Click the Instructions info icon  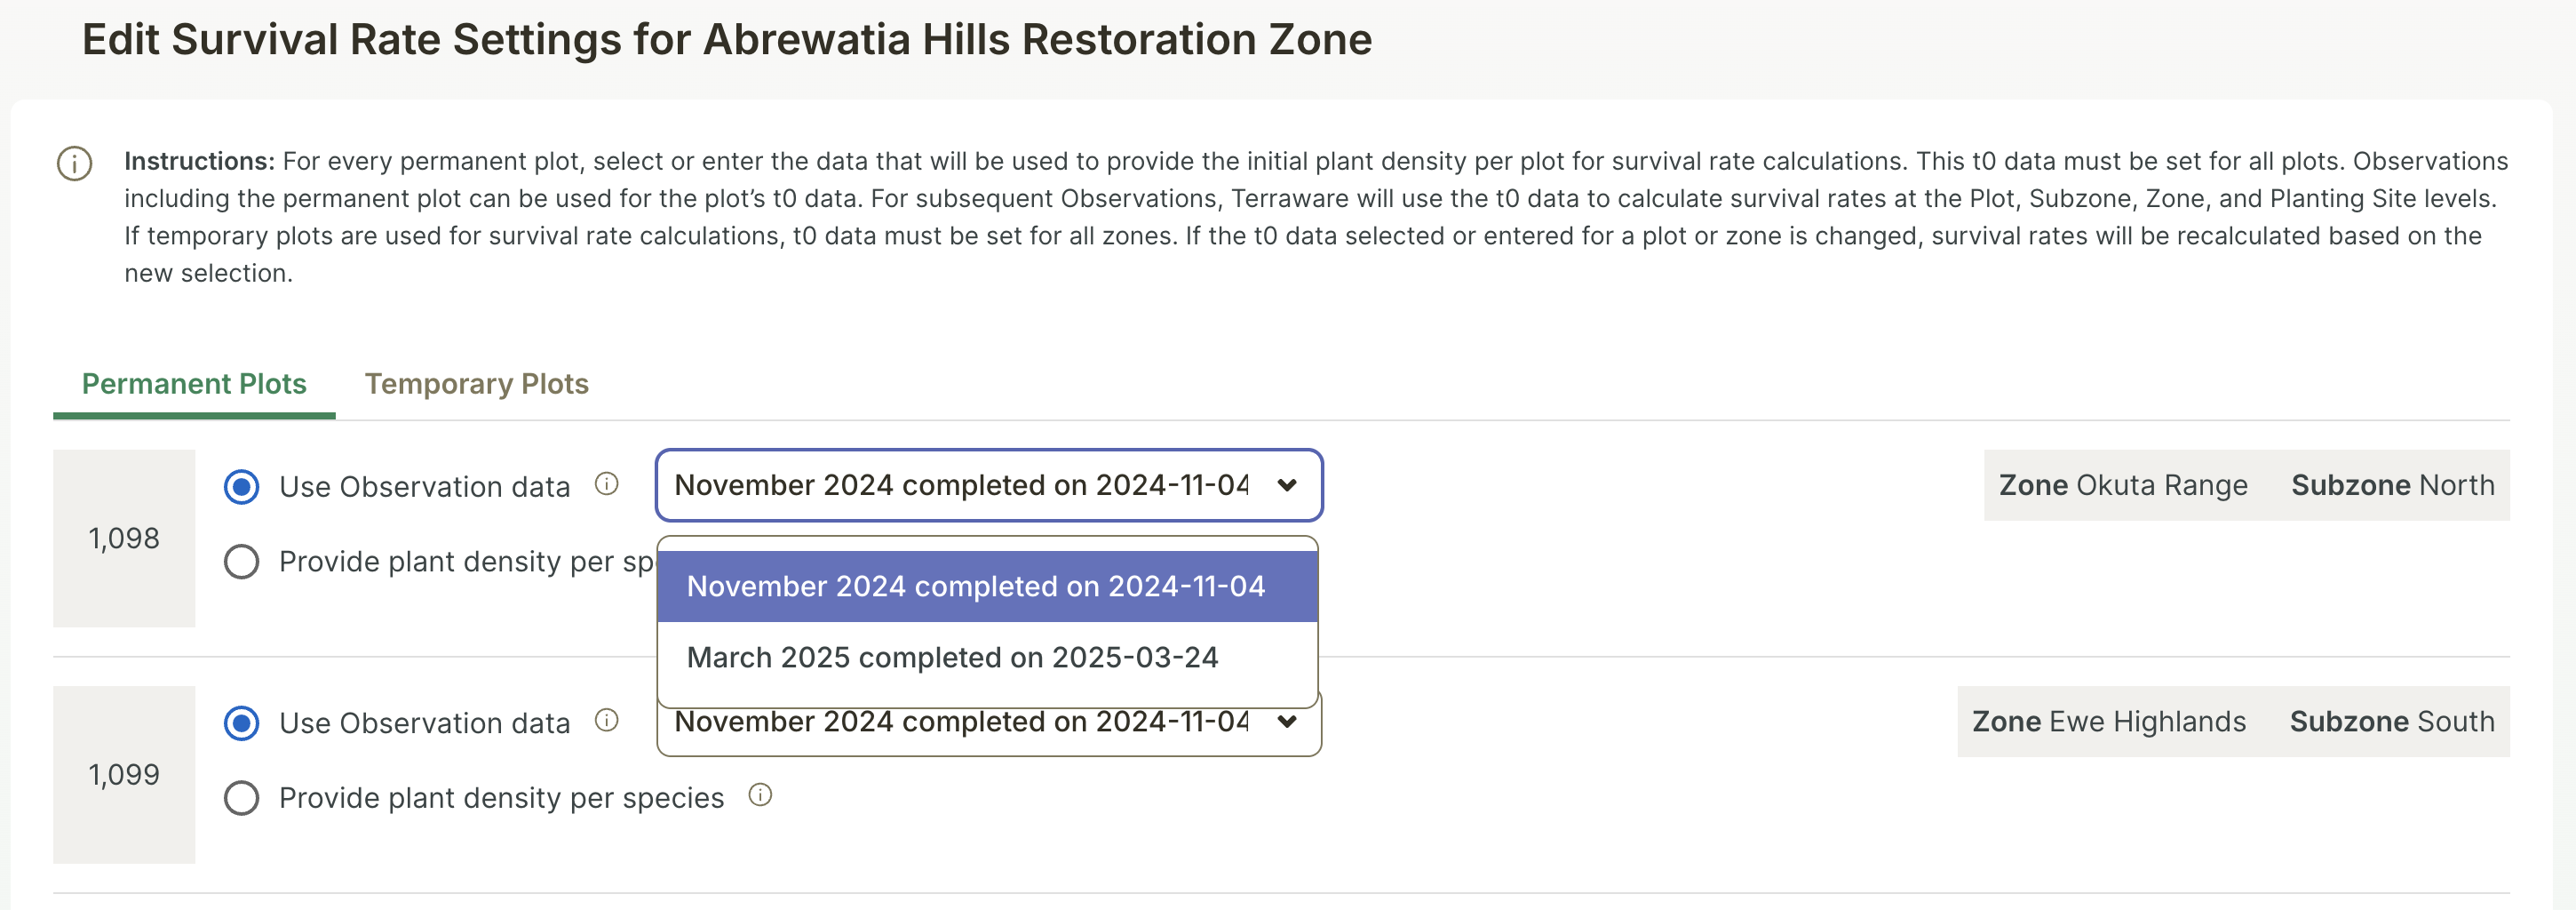(x=75, y=163)
